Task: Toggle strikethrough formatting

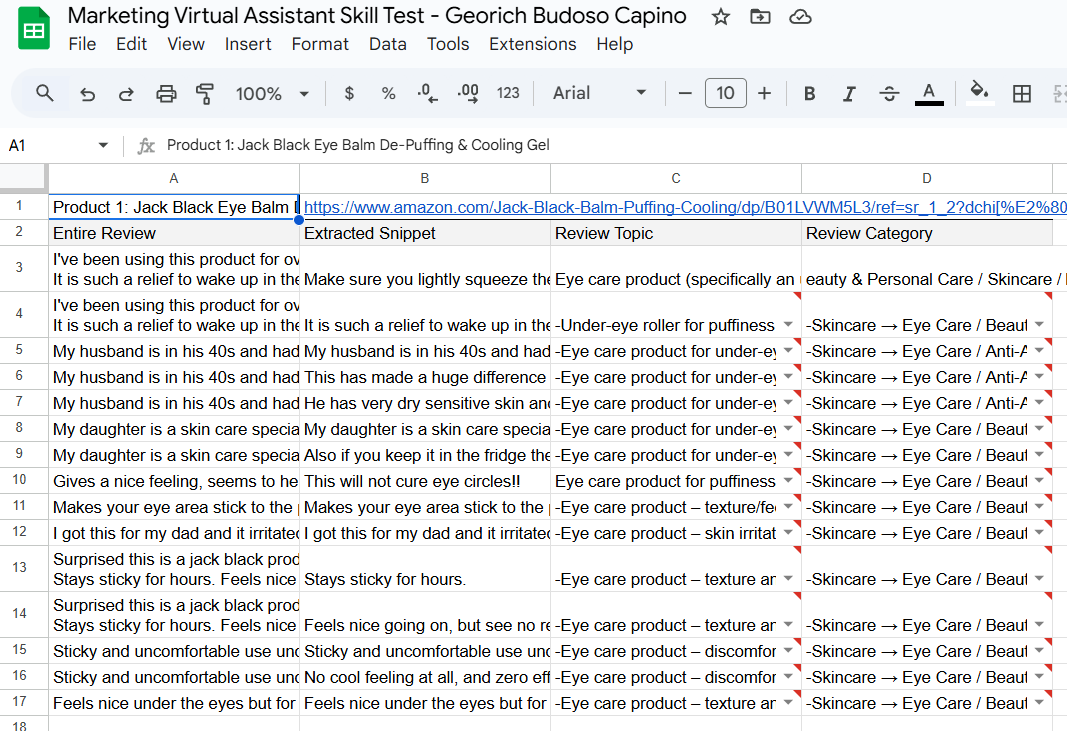Action: pyautogui.click(x=889, y=94)
